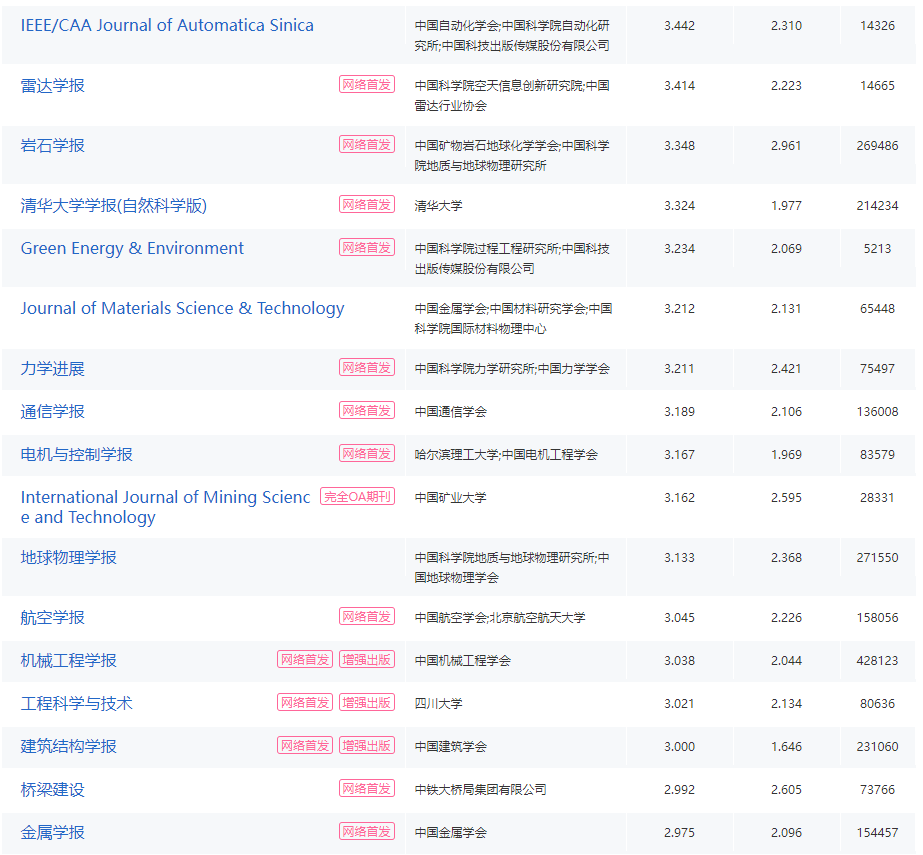Select the value 1.977 in the 清华大学学报 row

click(786, 206)
